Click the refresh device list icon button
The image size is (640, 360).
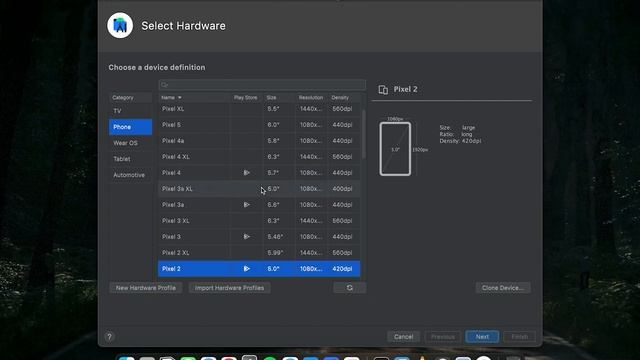pyautogui.click(x=350, y=288)
